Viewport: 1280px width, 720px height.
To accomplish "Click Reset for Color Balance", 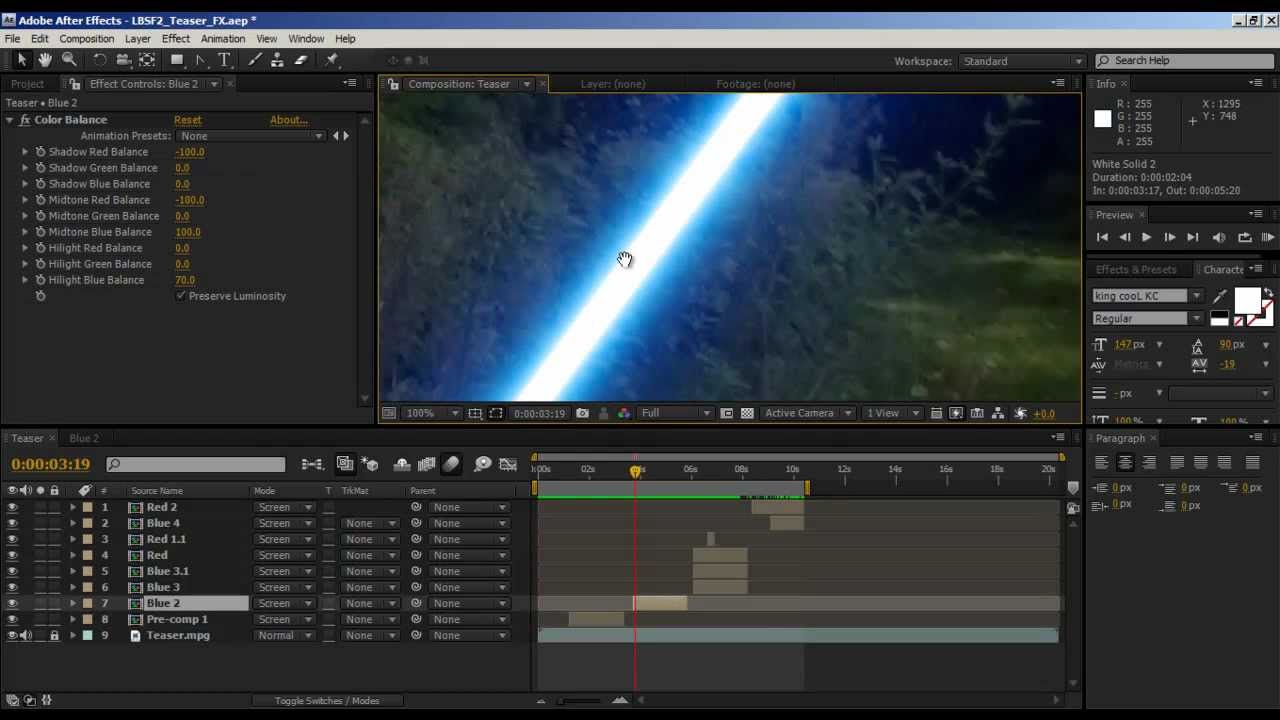I will point(187,120).
